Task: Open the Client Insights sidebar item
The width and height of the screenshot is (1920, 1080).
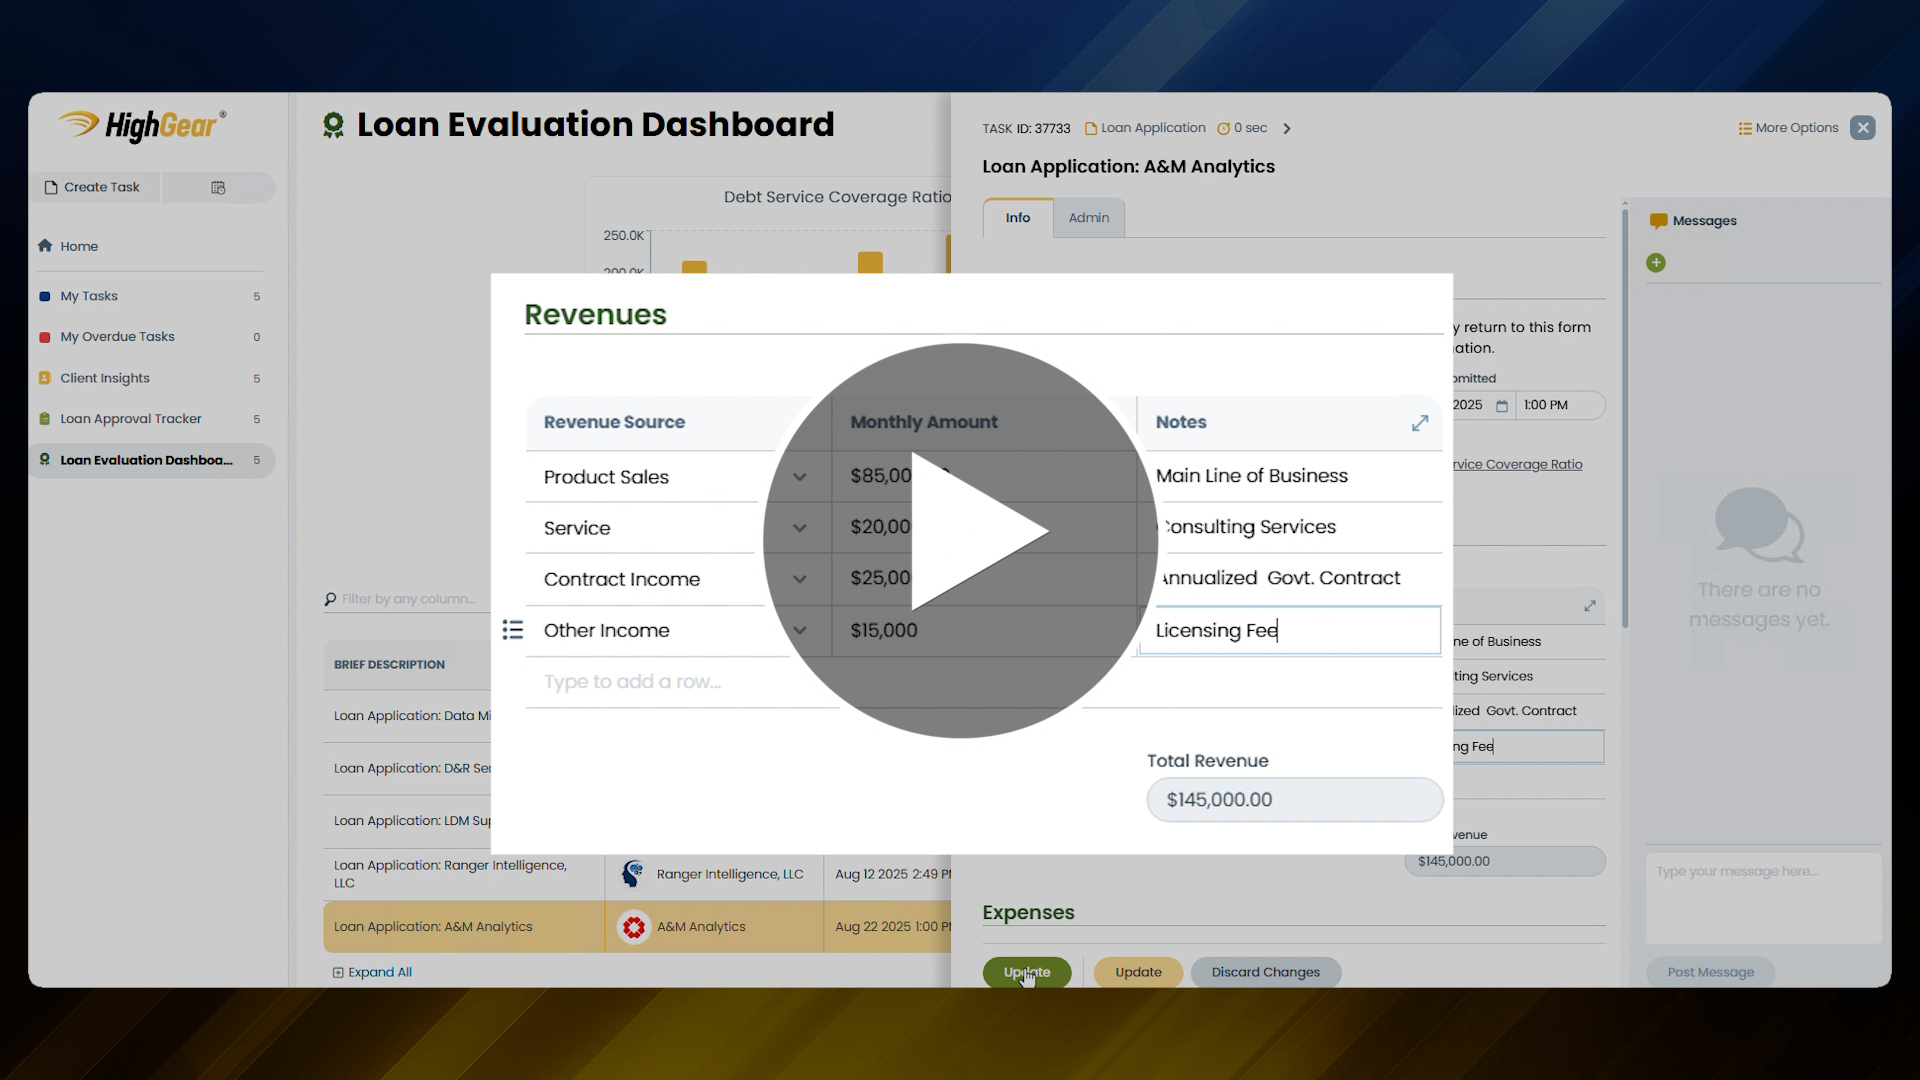Action: point(105,378)
